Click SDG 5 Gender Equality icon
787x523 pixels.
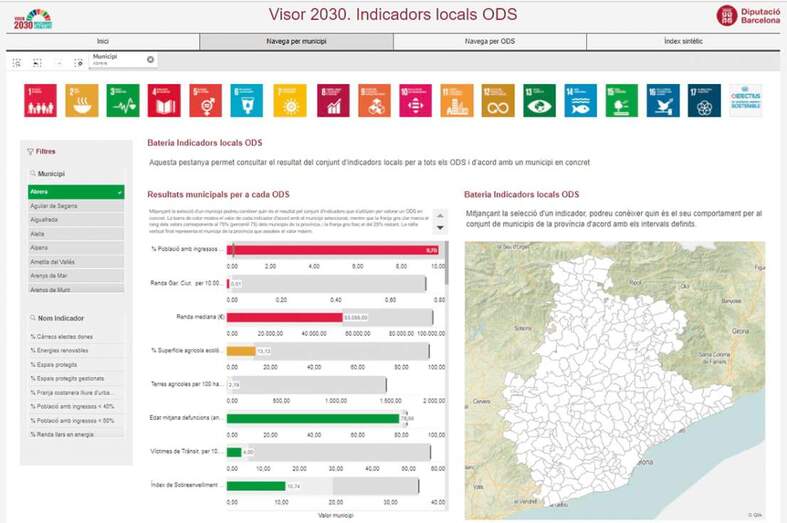(206, 100)
